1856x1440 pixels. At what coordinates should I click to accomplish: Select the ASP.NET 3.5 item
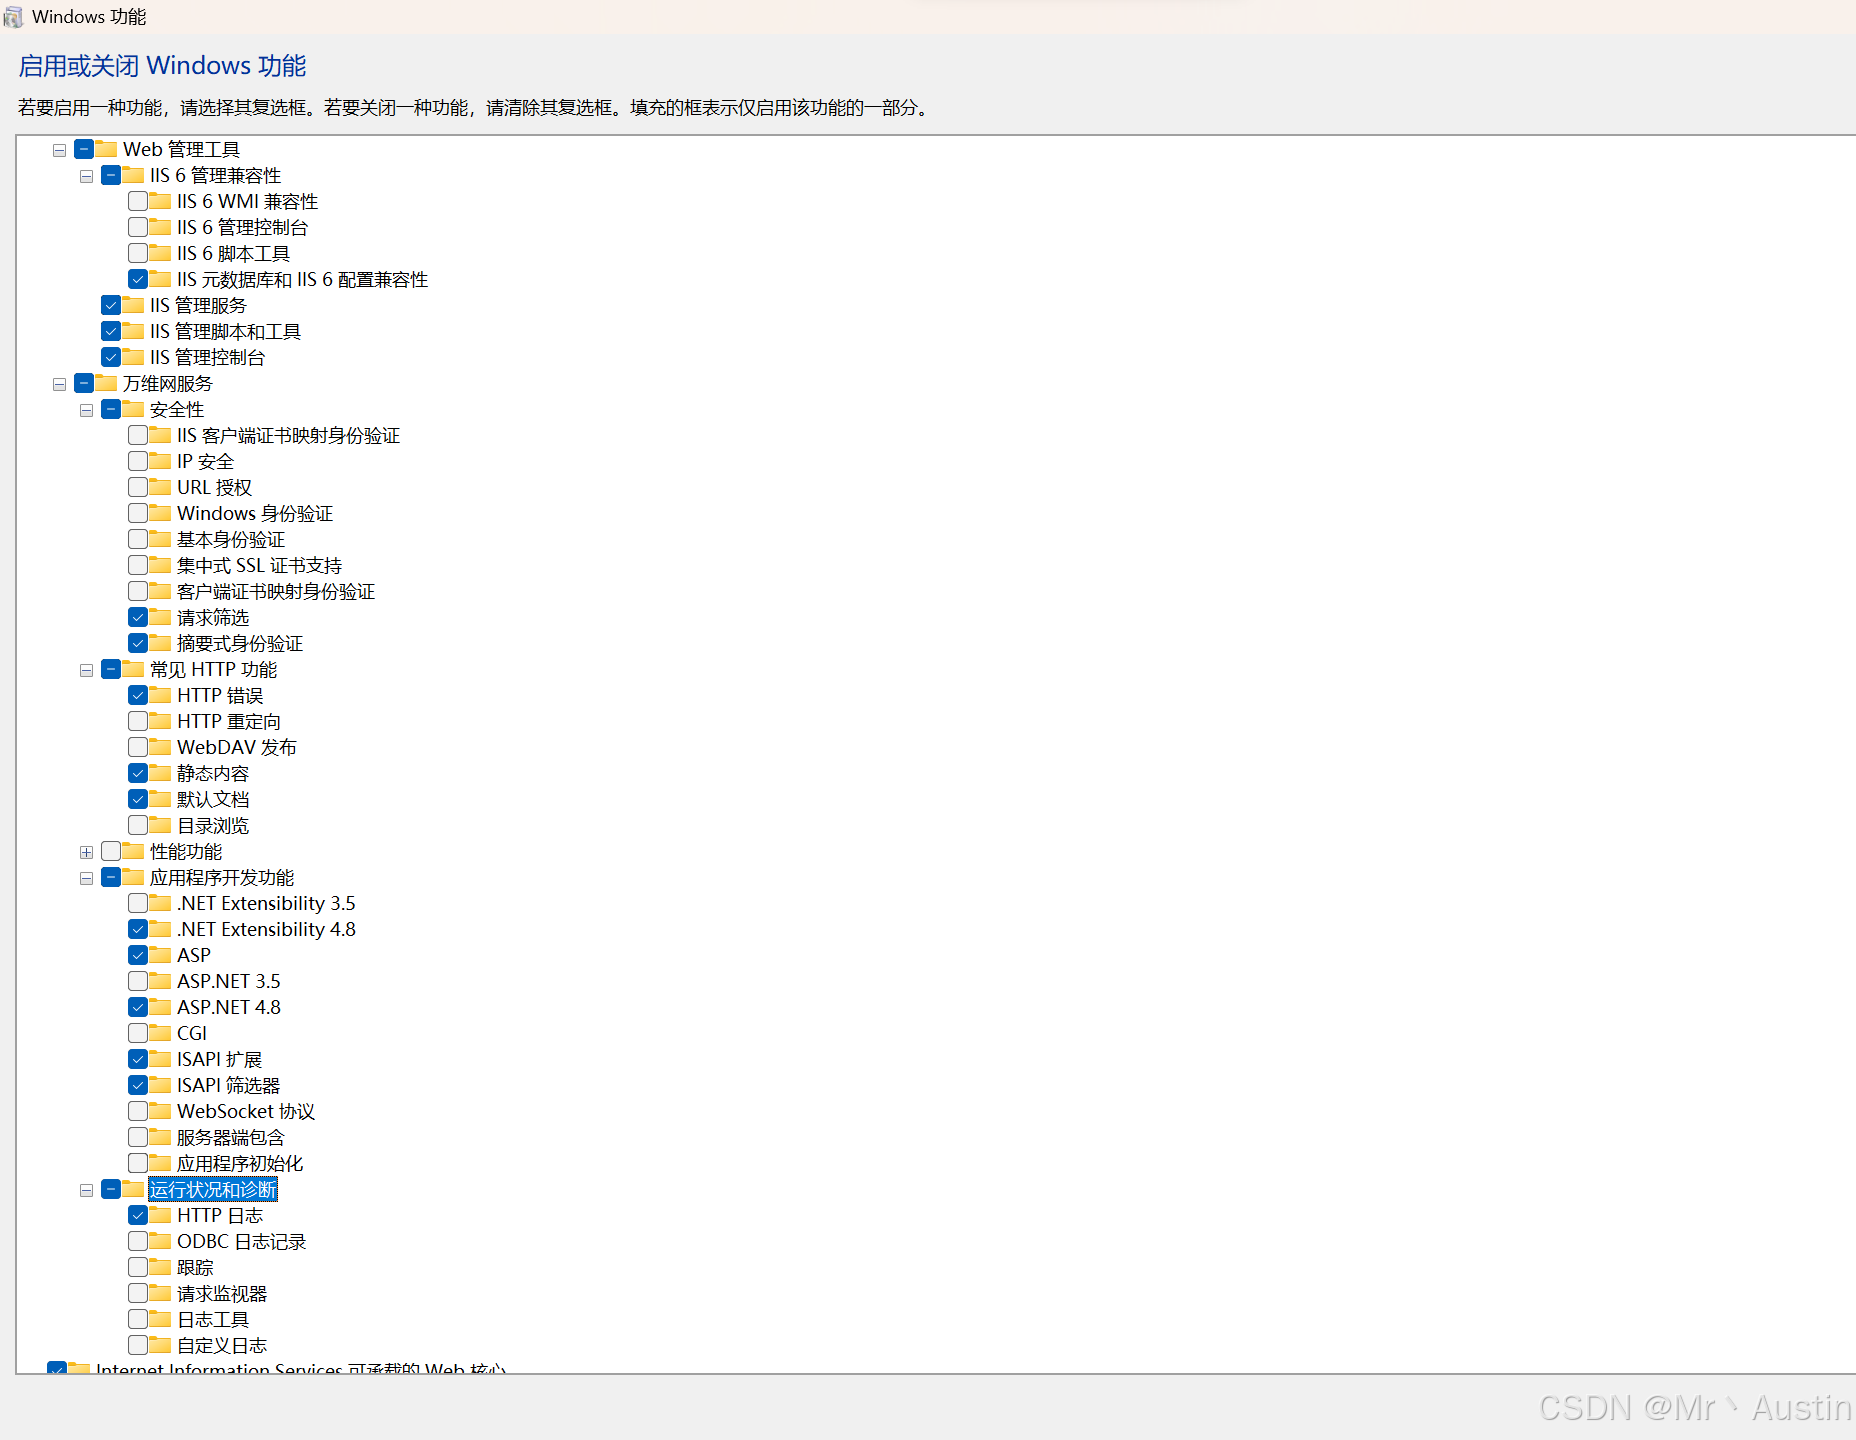click(229, 981)
